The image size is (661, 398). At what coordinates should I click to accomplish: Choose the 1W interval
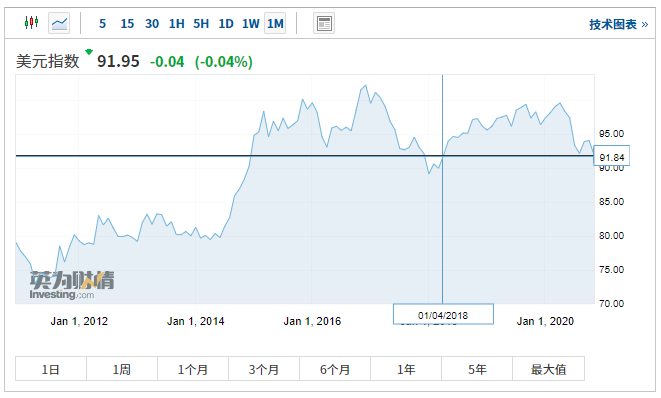click(x=250, y=24)
